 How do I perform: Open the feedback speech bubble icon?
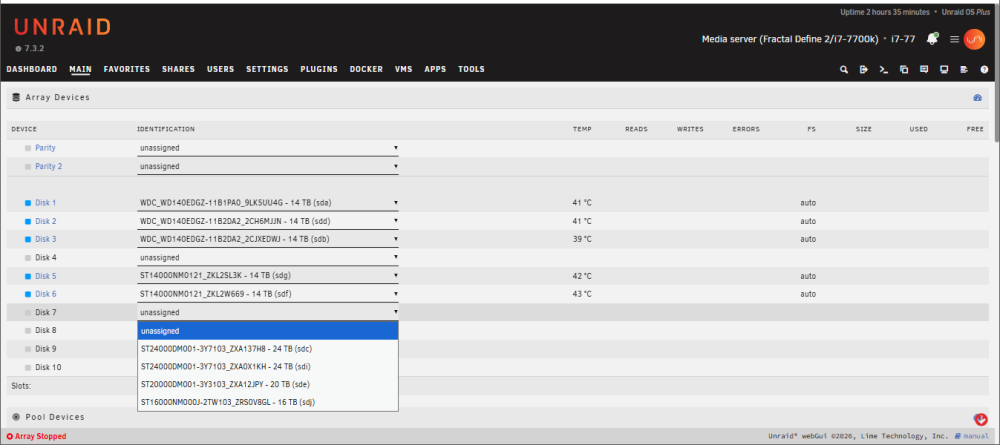click(x=923, y=69)
